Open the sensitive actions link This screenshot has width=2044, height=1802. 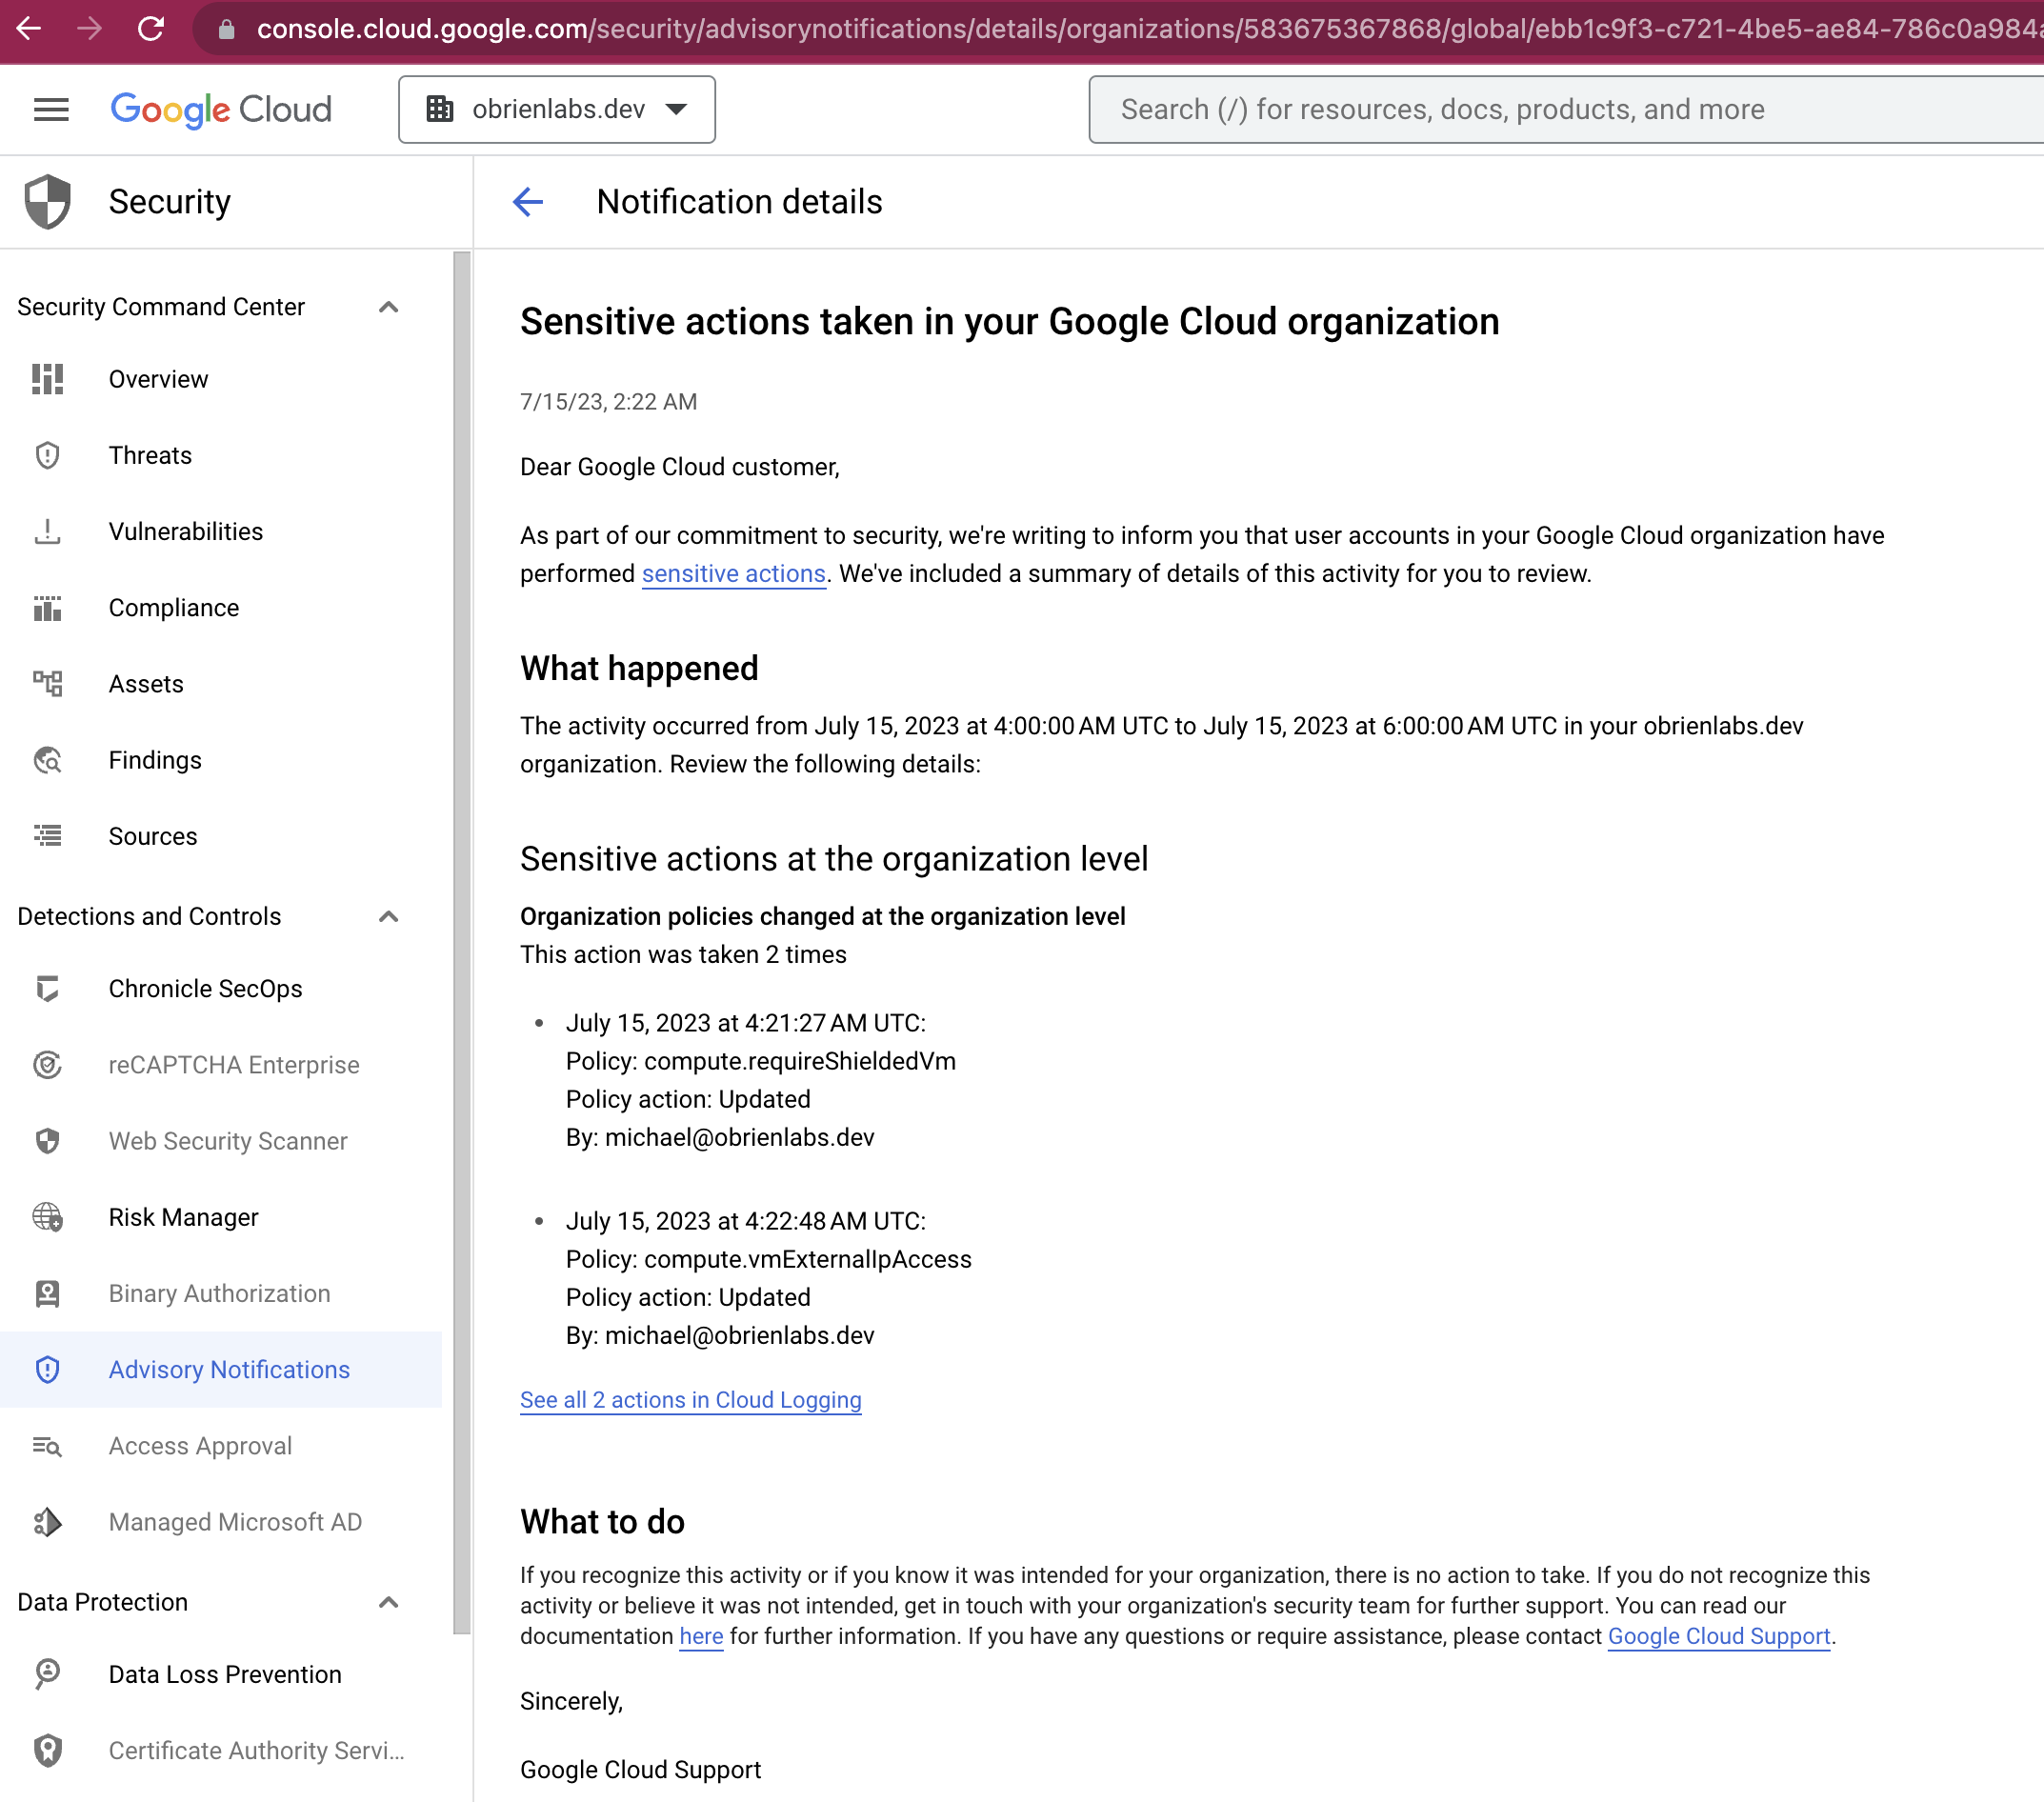[x=734, y=573]
